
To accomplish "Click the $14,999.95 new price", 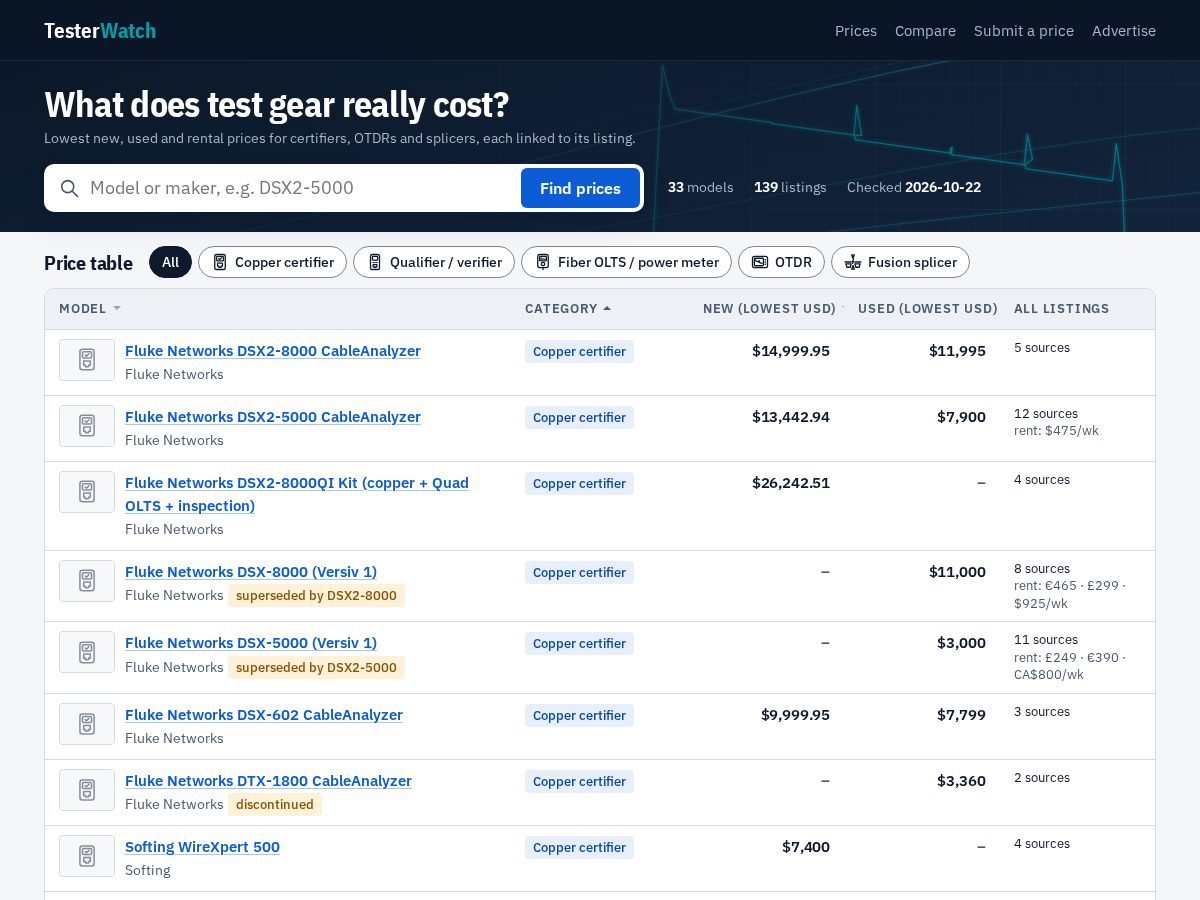I will pos(791,351).
